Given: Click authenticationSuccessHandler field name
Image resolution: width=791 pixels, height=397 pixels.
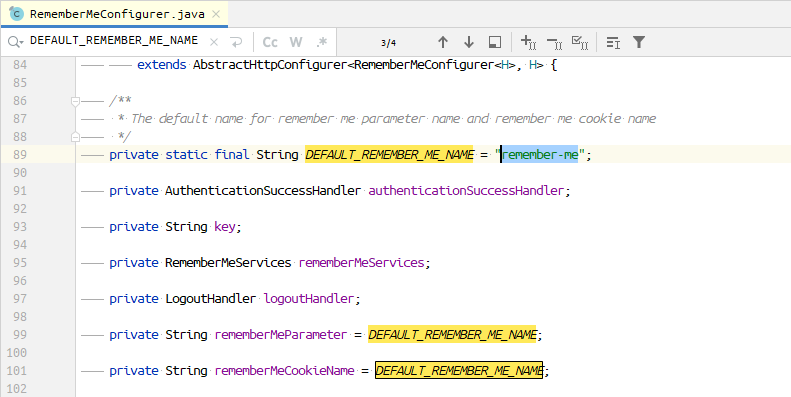Looking at the screenshot, I should [466, 191].
